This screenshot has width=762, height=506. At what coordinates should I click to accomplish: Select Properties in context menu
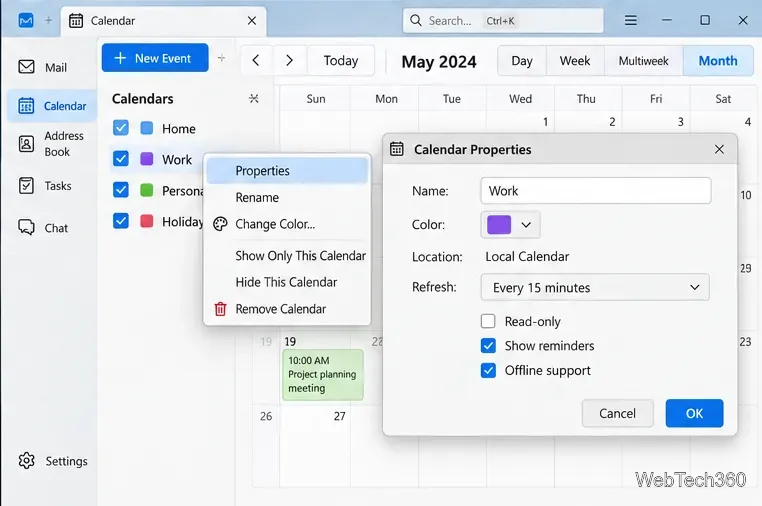(287, 171)
